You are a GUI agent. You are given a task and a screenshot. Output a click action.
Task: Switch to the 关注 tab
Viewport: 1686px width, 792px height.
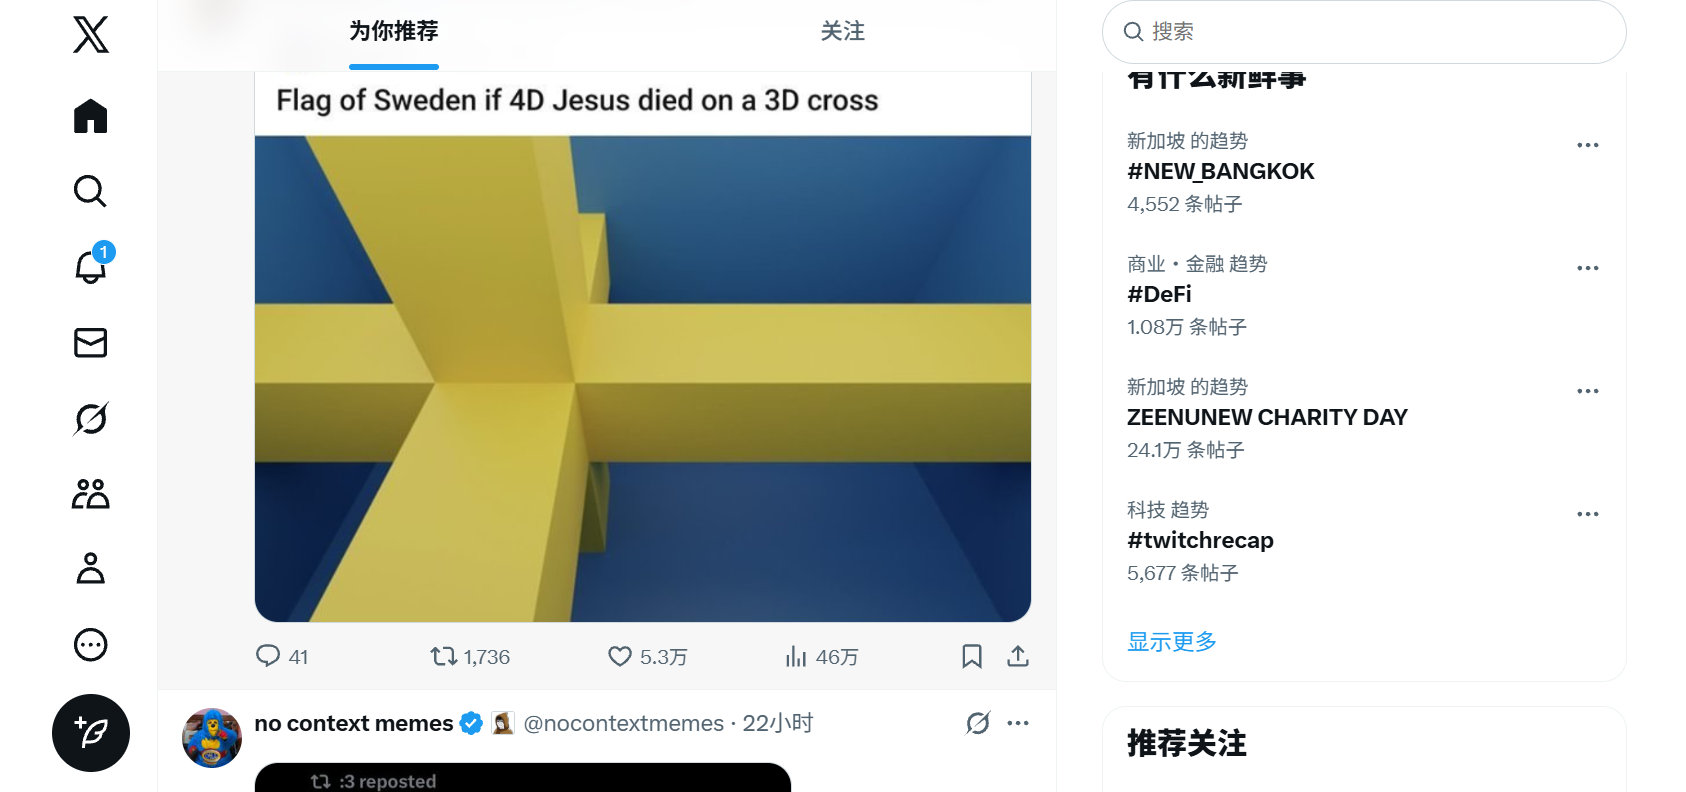tap(842, 32)
